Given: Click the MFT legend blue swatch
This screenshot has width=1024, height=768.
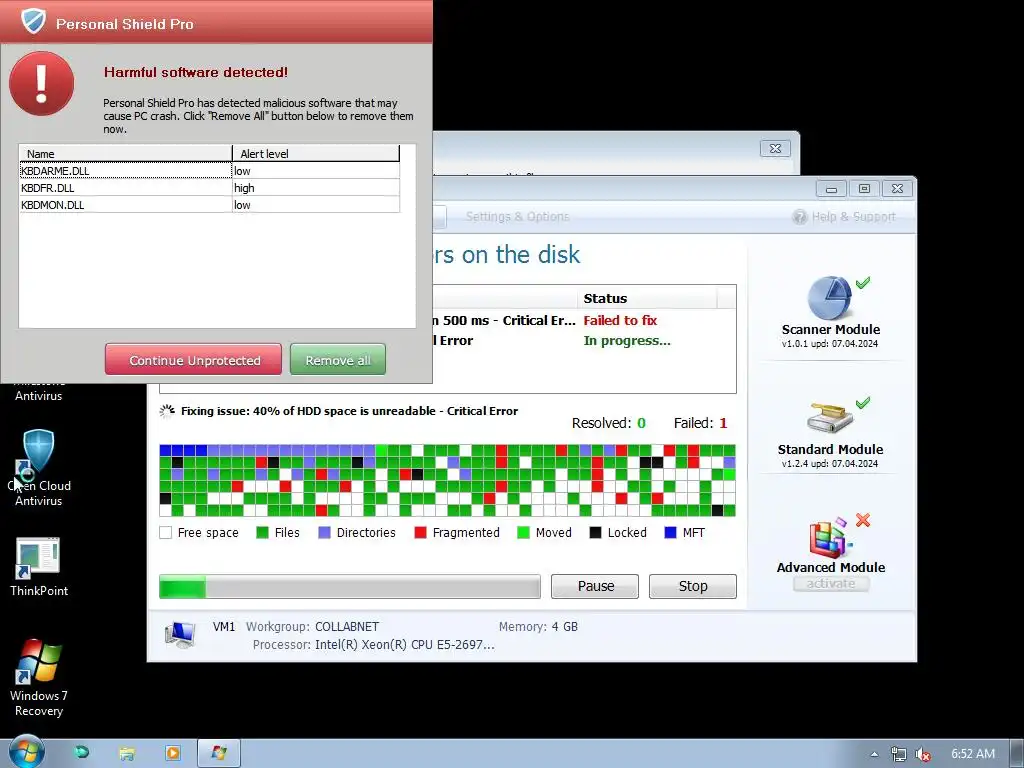Looking at the screenshot, I should click(670, 532).
